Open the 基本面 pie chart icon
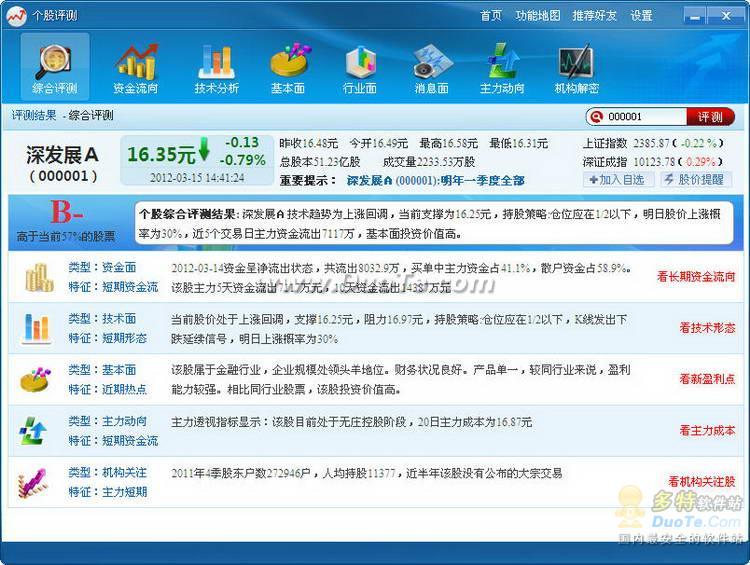 pyautogui.click(x=288, y=66)
